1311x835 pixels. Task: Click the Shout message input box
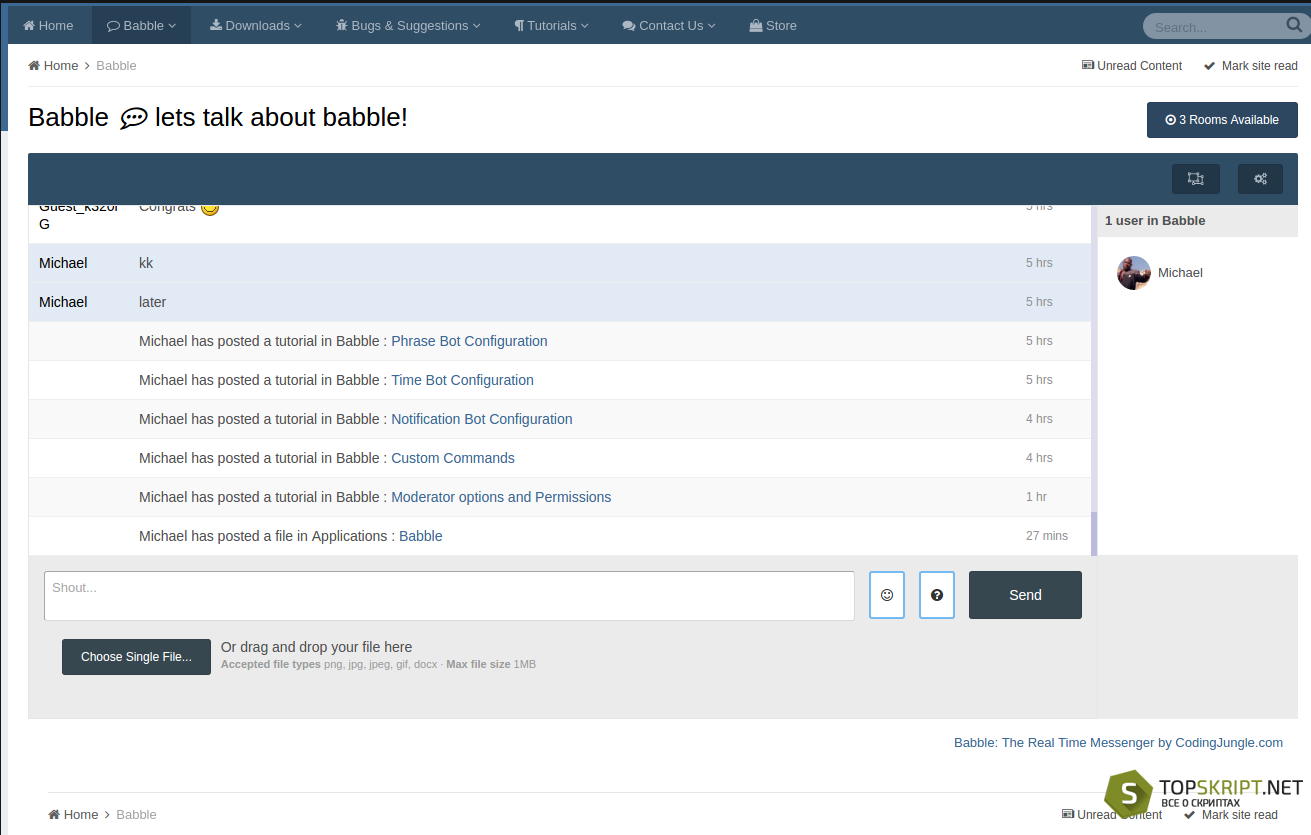point(449,596)
